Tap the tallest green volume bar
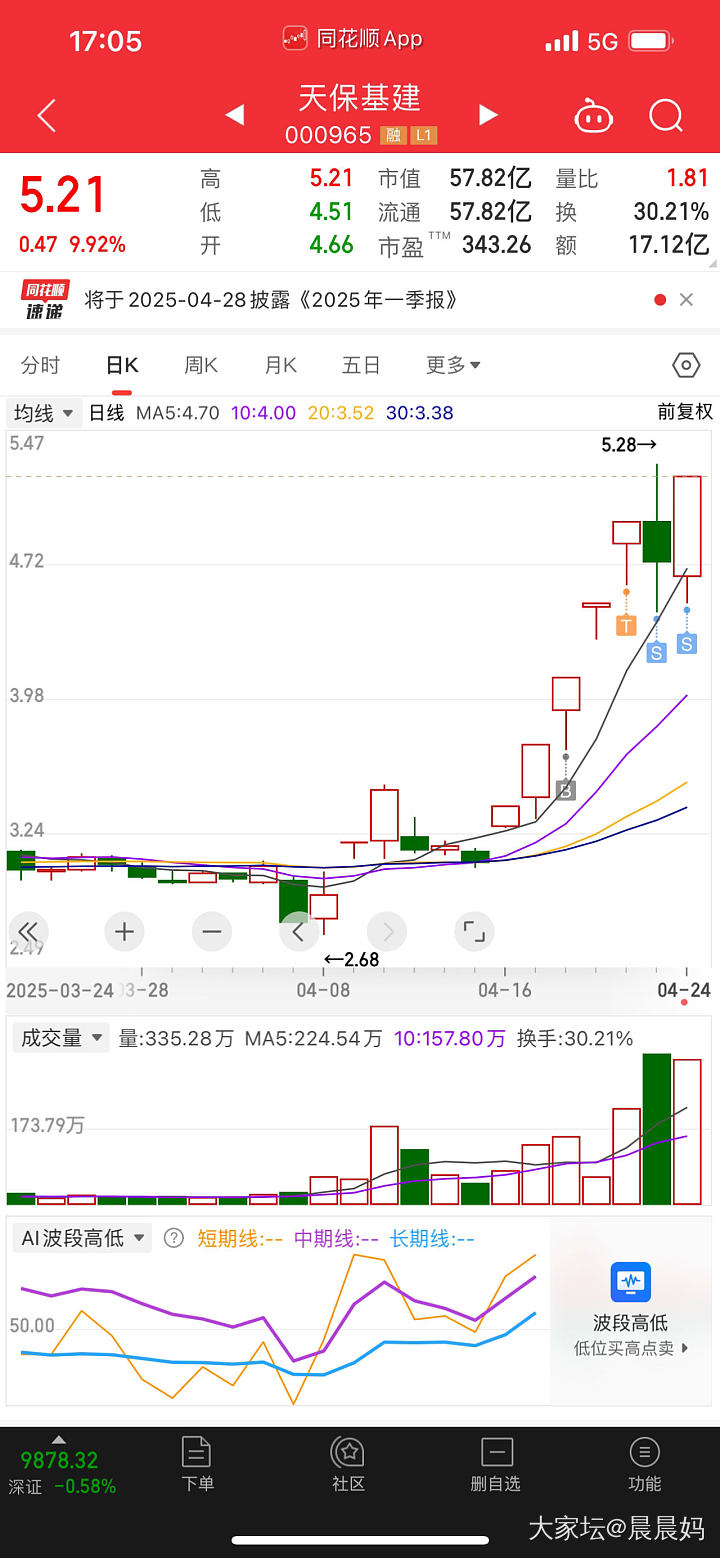Viewport: 720px width, 1558px height. pos(657,1129)
